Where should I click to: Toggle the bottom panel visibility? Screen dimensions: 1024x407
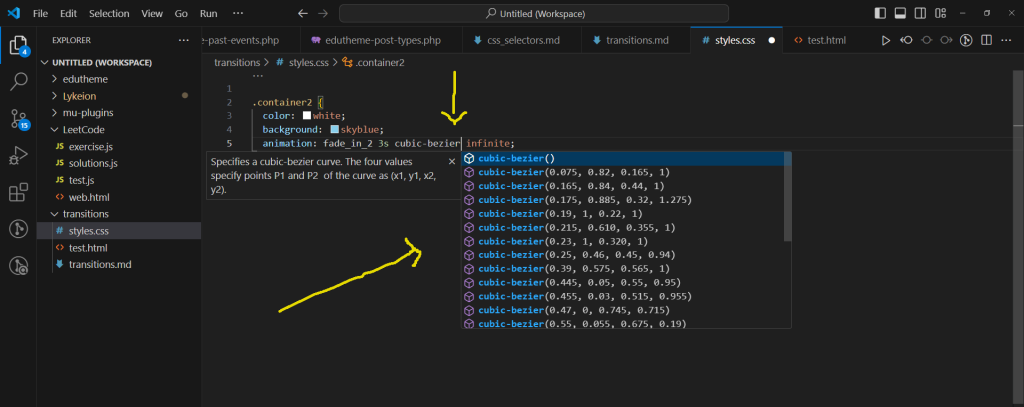click(900, 13)
